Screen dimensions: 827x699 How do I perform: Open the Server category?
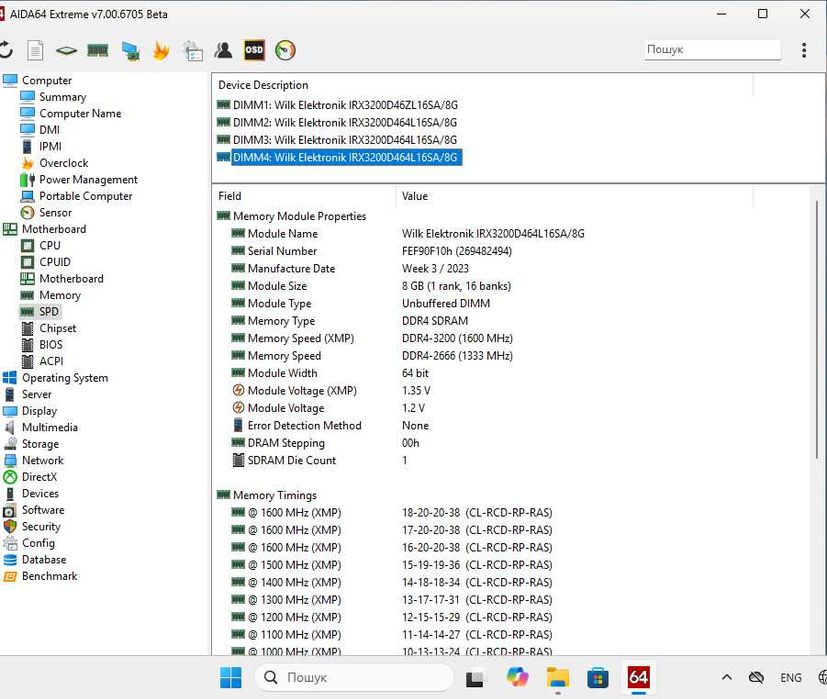[36, 394]
